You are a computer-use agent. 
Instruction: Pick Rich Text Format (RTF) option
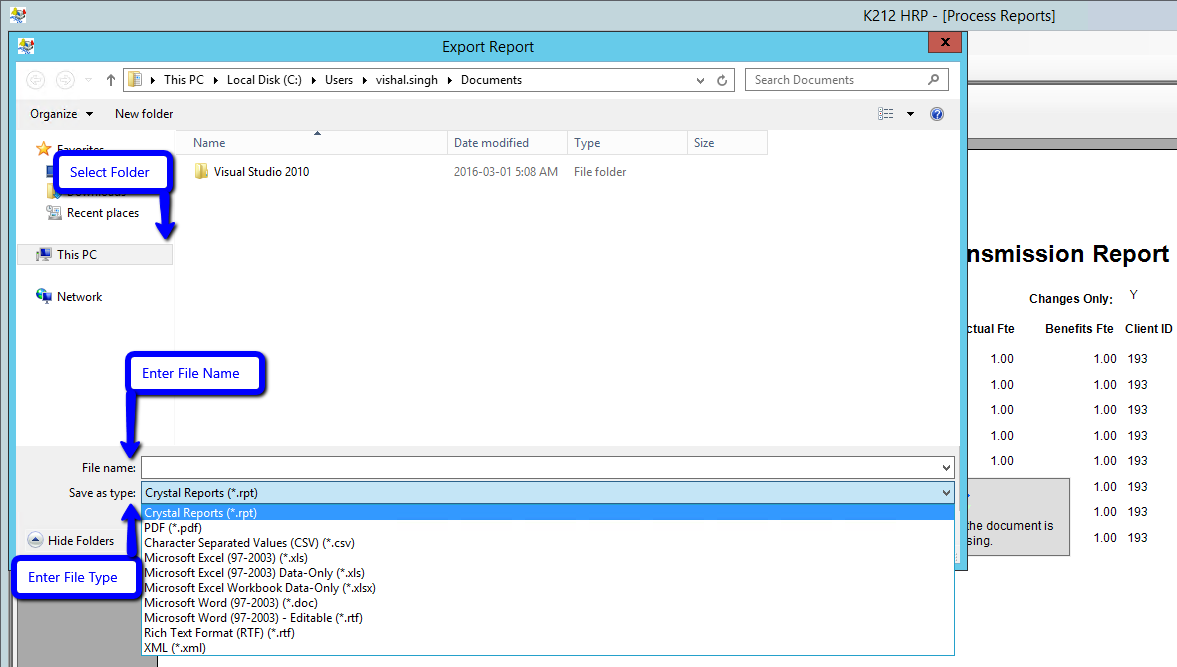[x=219, y=633]
